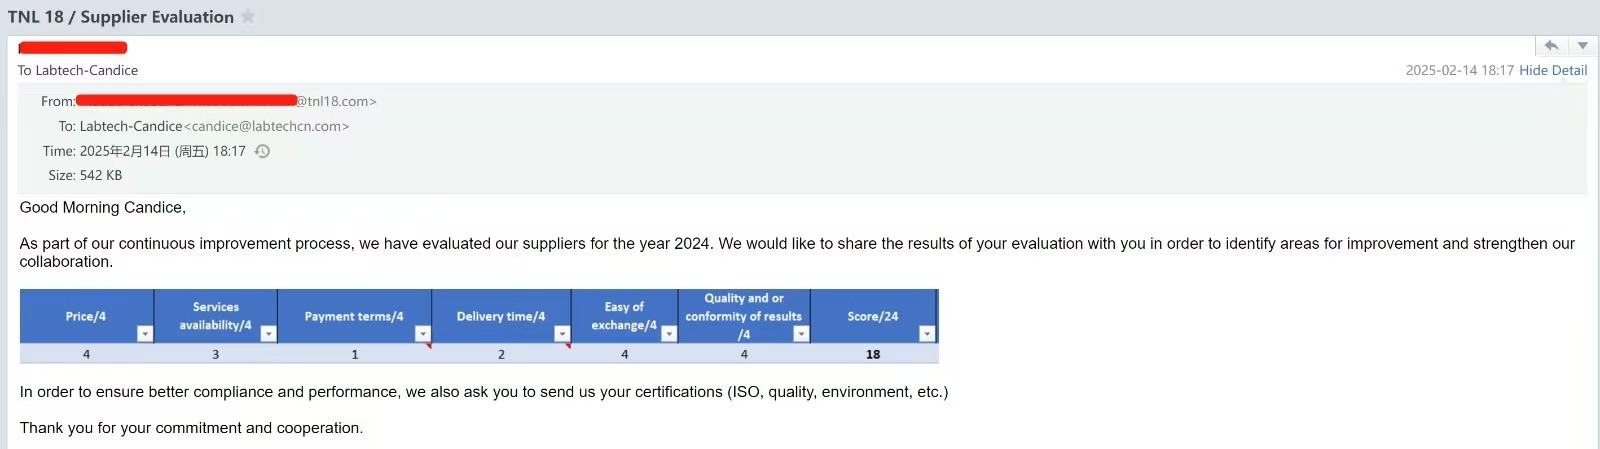Click the reply arrow icon
This screenshot has height=449, width=1600.
pos(1551,46)
